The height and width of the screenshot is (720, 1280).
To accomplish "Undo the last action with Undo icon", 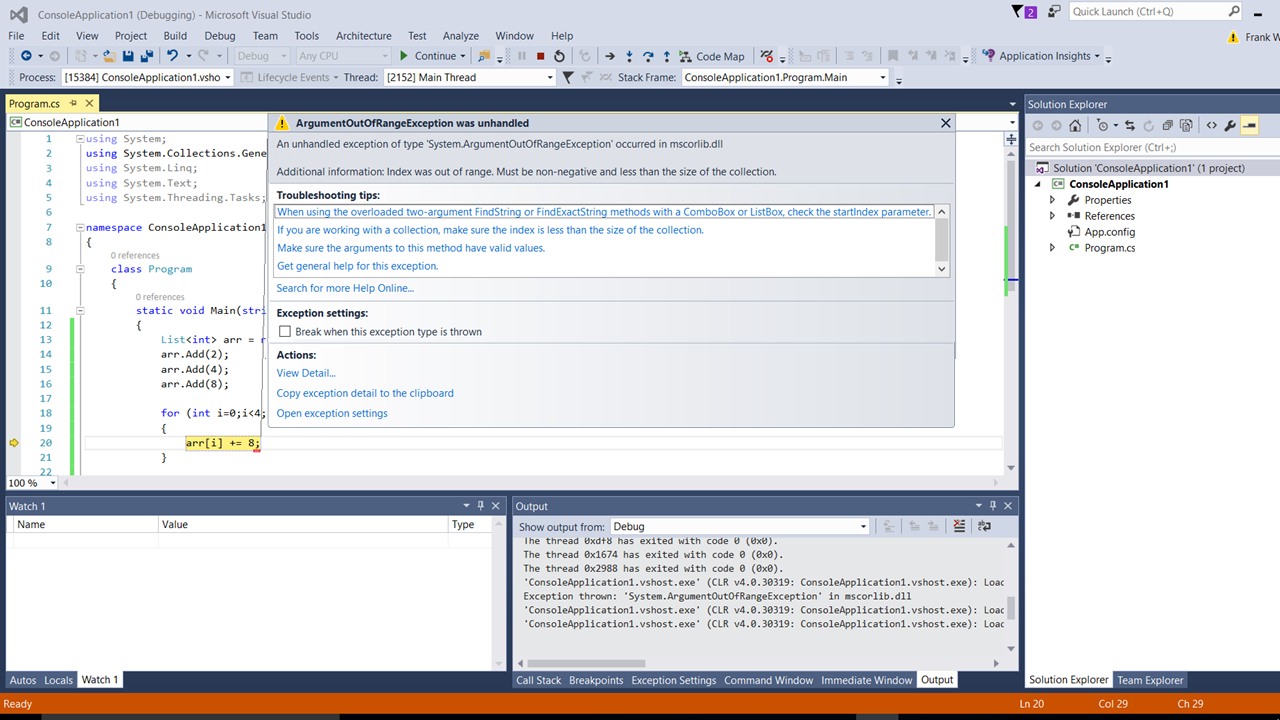I will (172, 56).
